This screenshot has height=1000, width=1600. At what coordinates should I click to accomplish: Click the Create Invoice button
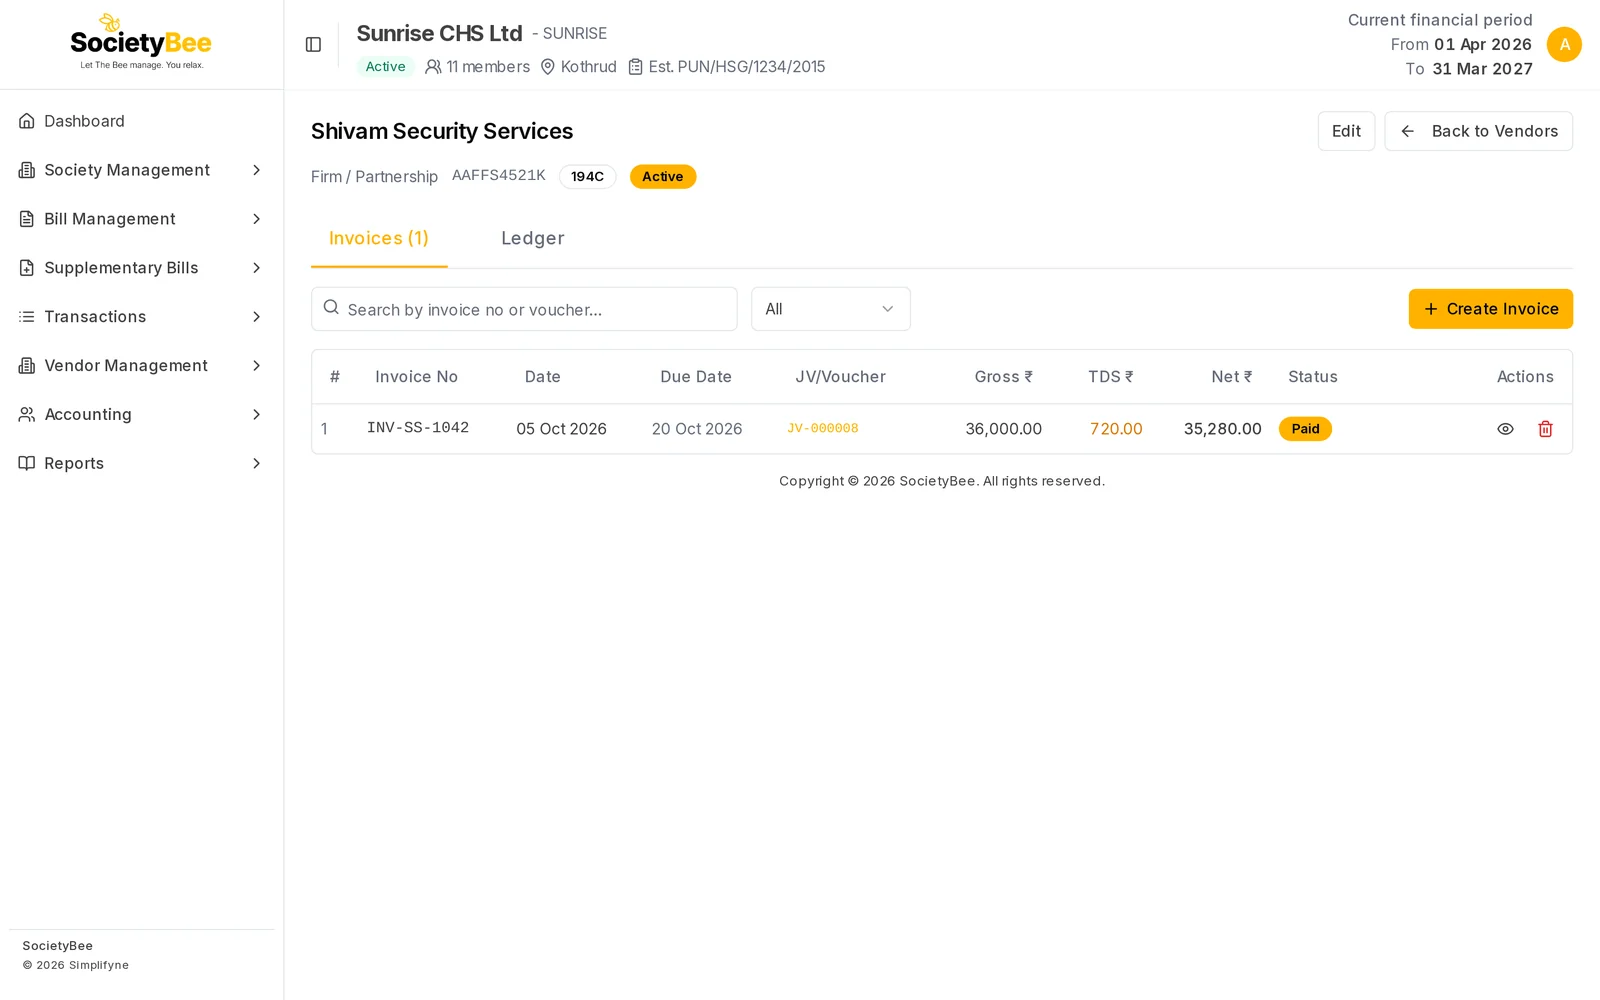click(x=1490, y=309)
